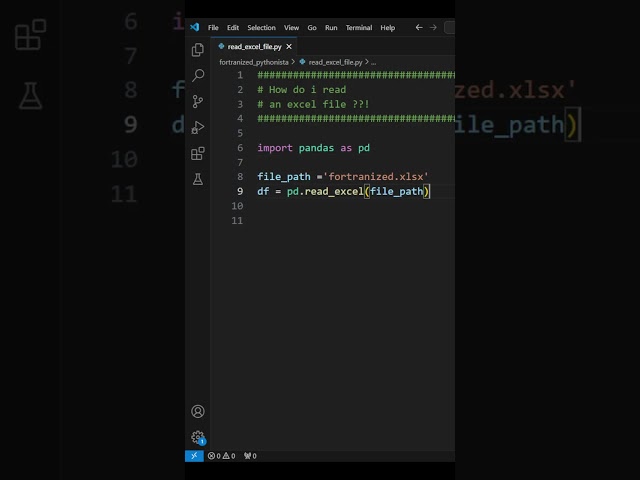The height and width of the screenshot is (480, 640).
Task: Click line number 6 in the gutter
Action: (x=240, y=148)
